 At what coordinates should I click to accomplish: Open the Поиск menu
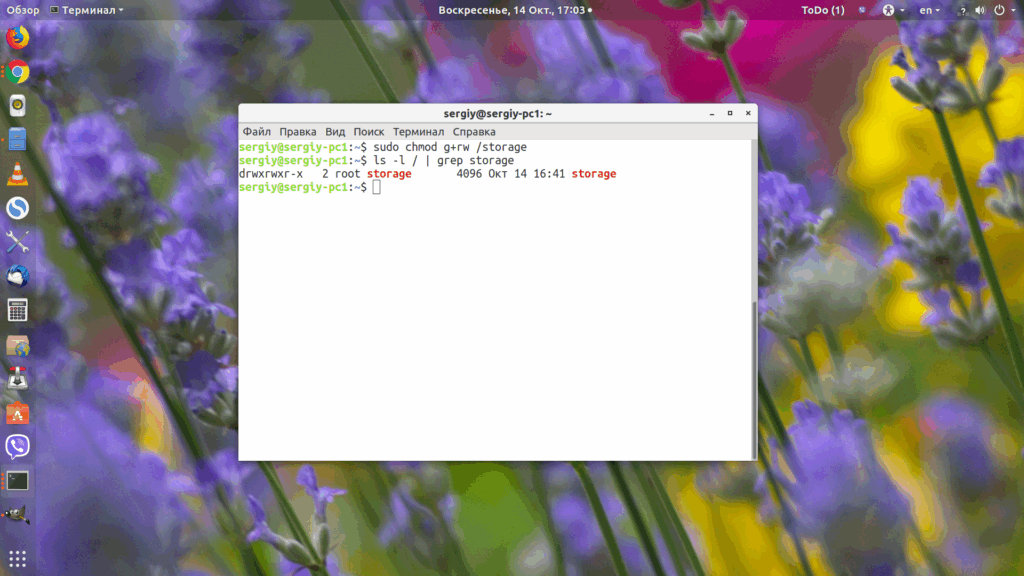click(x=369, y=131)
